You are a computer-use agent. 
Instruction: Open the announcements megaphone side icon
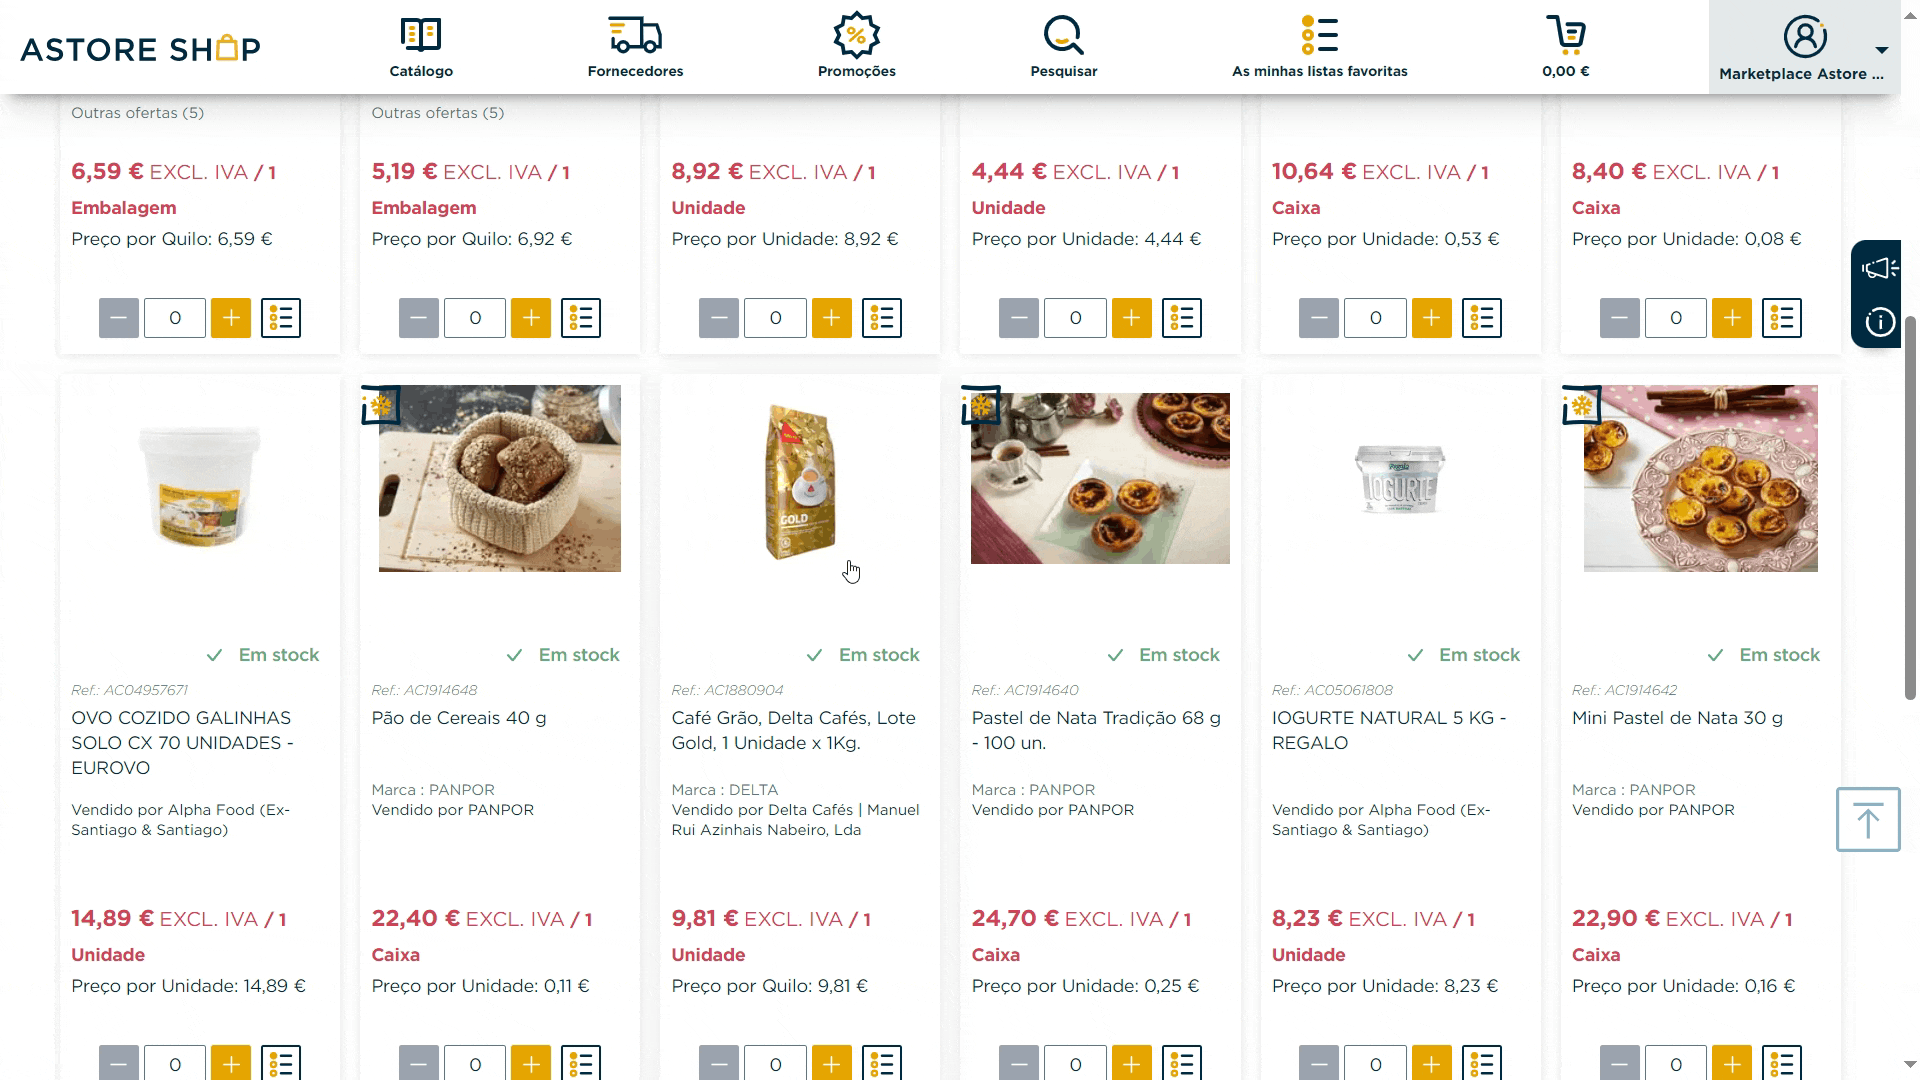[x=1879, y=268]
